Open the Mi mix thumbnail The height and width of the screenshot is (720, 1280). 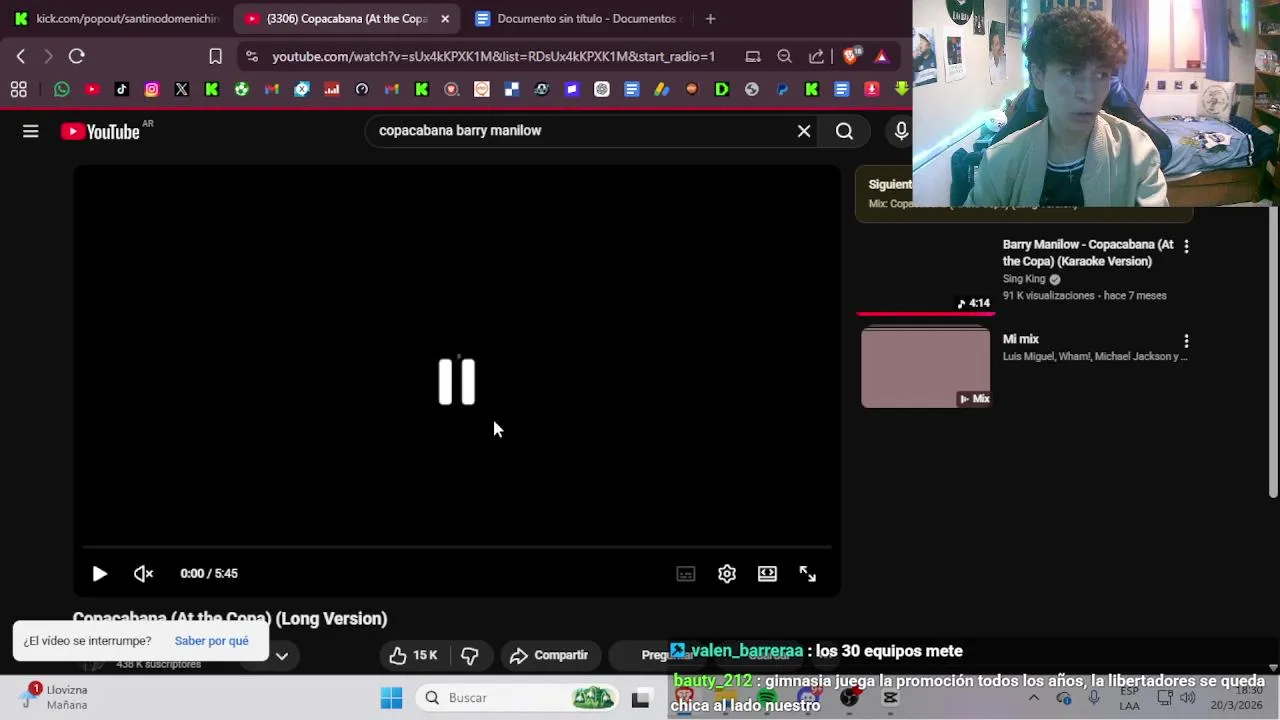925,367
